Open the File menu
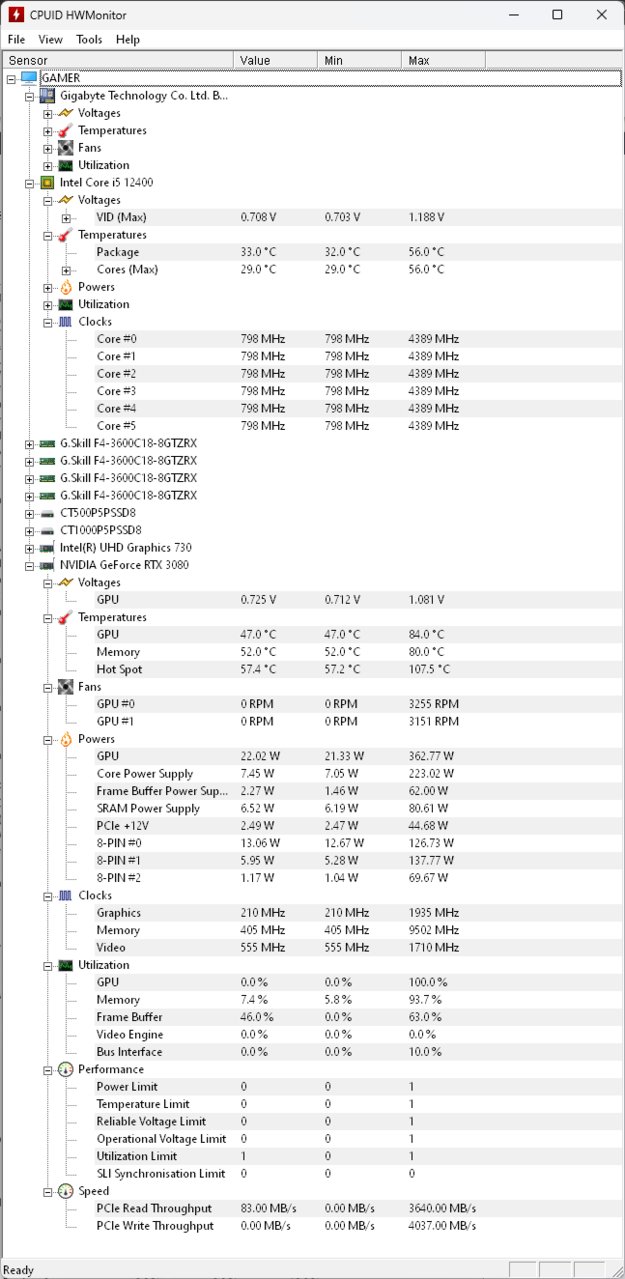625x1279 pixels. pos(16,39)
